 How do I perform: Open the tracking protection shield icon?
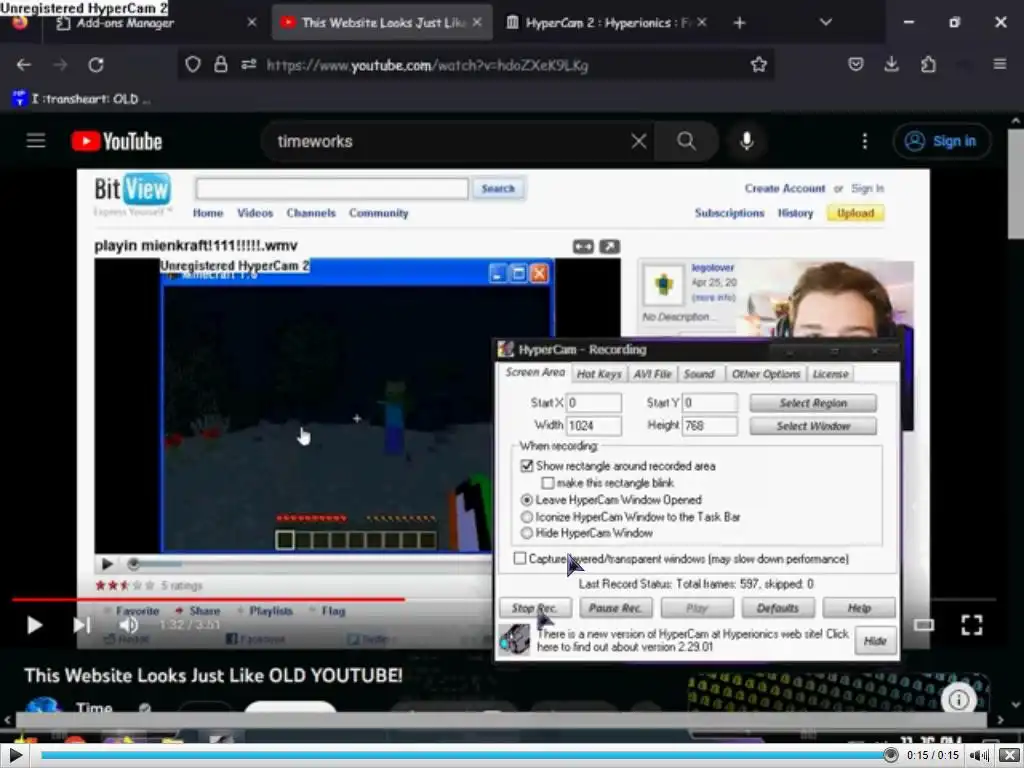point(193,64)
